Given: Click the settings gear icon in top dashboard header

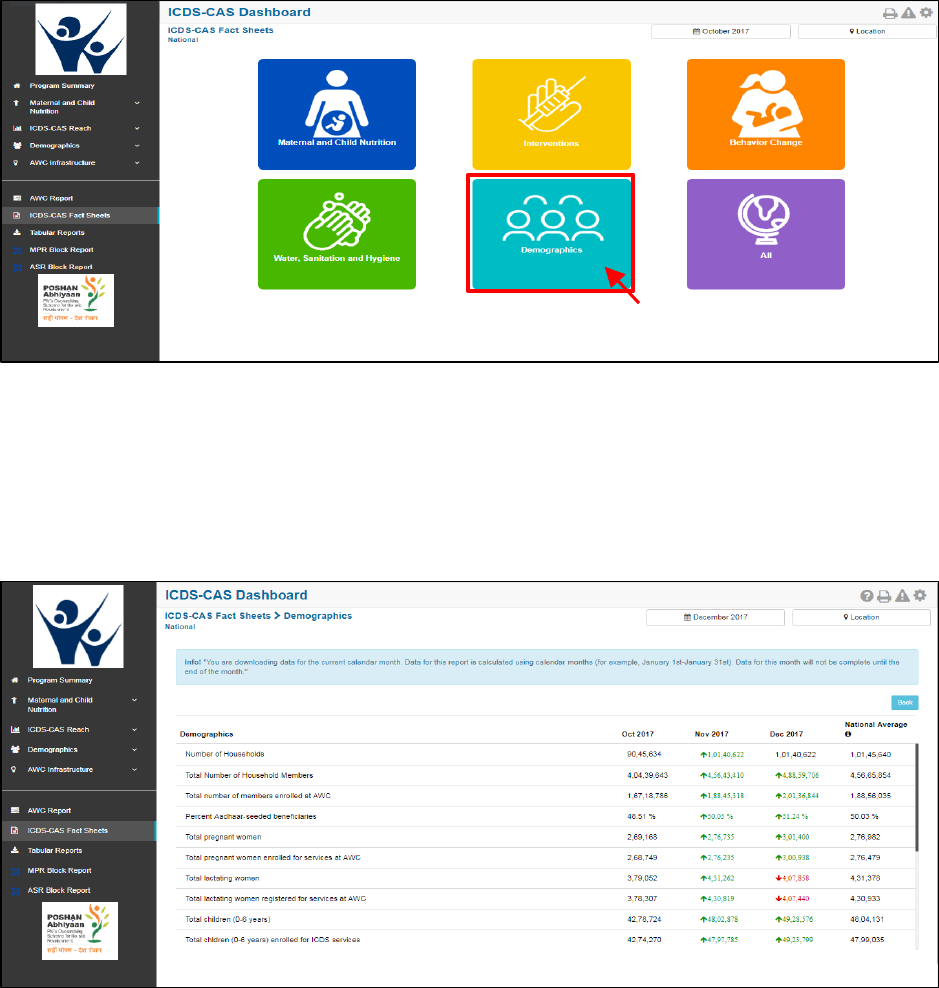Looking at the screenshot, I should [926, 13].
